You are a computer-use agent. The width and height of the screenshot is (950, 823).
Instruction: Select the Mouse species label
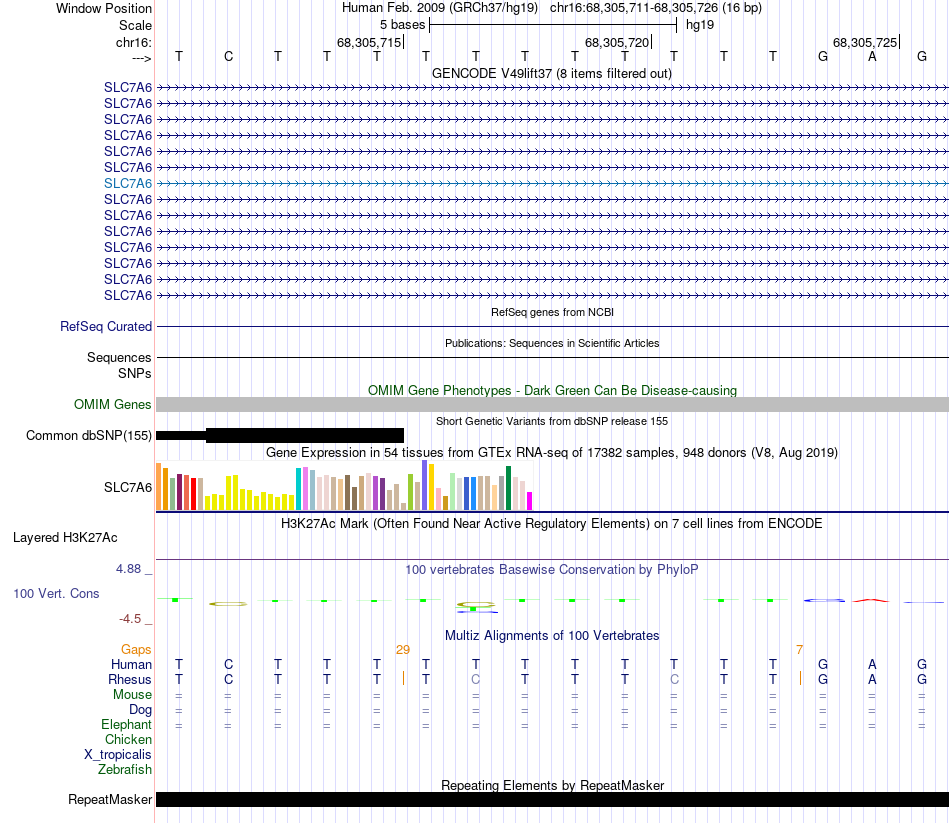point(132,695)
